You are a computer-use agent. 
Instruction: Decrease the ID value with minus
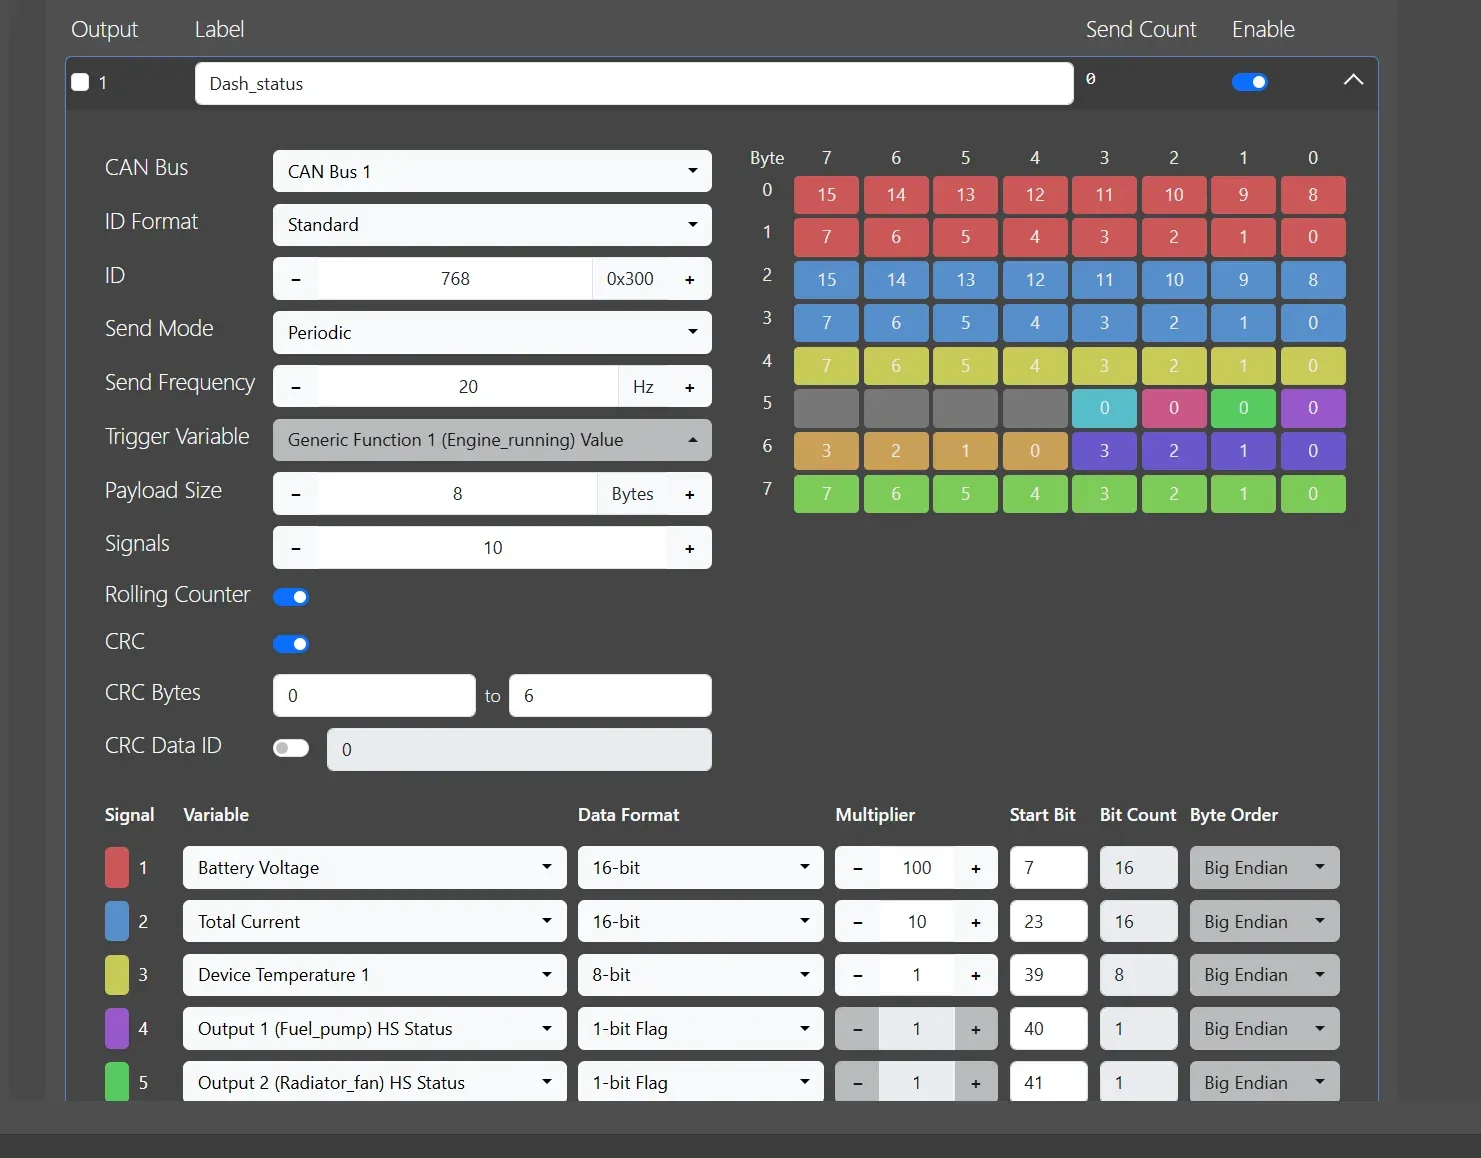pyautogui.click(x=296, y=279)
